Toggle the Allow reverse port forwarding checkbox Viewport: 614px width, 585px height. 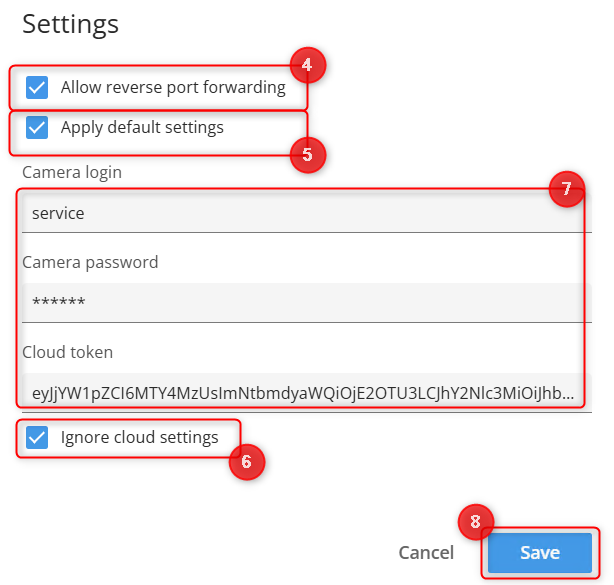[37, 88]
